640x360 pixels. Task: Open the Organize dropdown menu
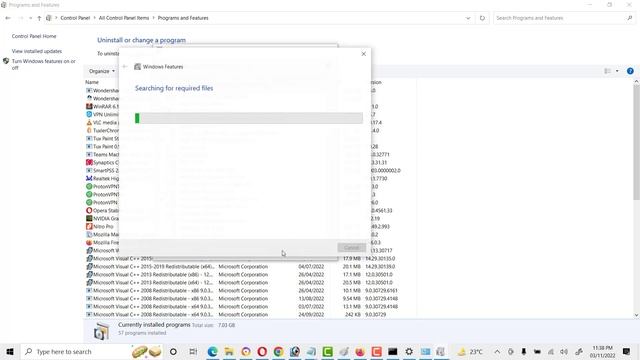coord(102,71)
